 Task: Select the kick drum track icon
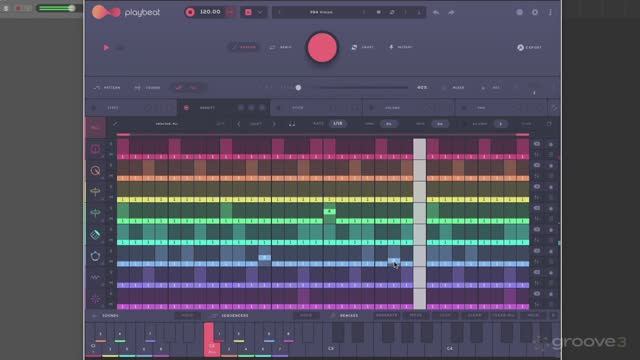[x=96, y=149]
